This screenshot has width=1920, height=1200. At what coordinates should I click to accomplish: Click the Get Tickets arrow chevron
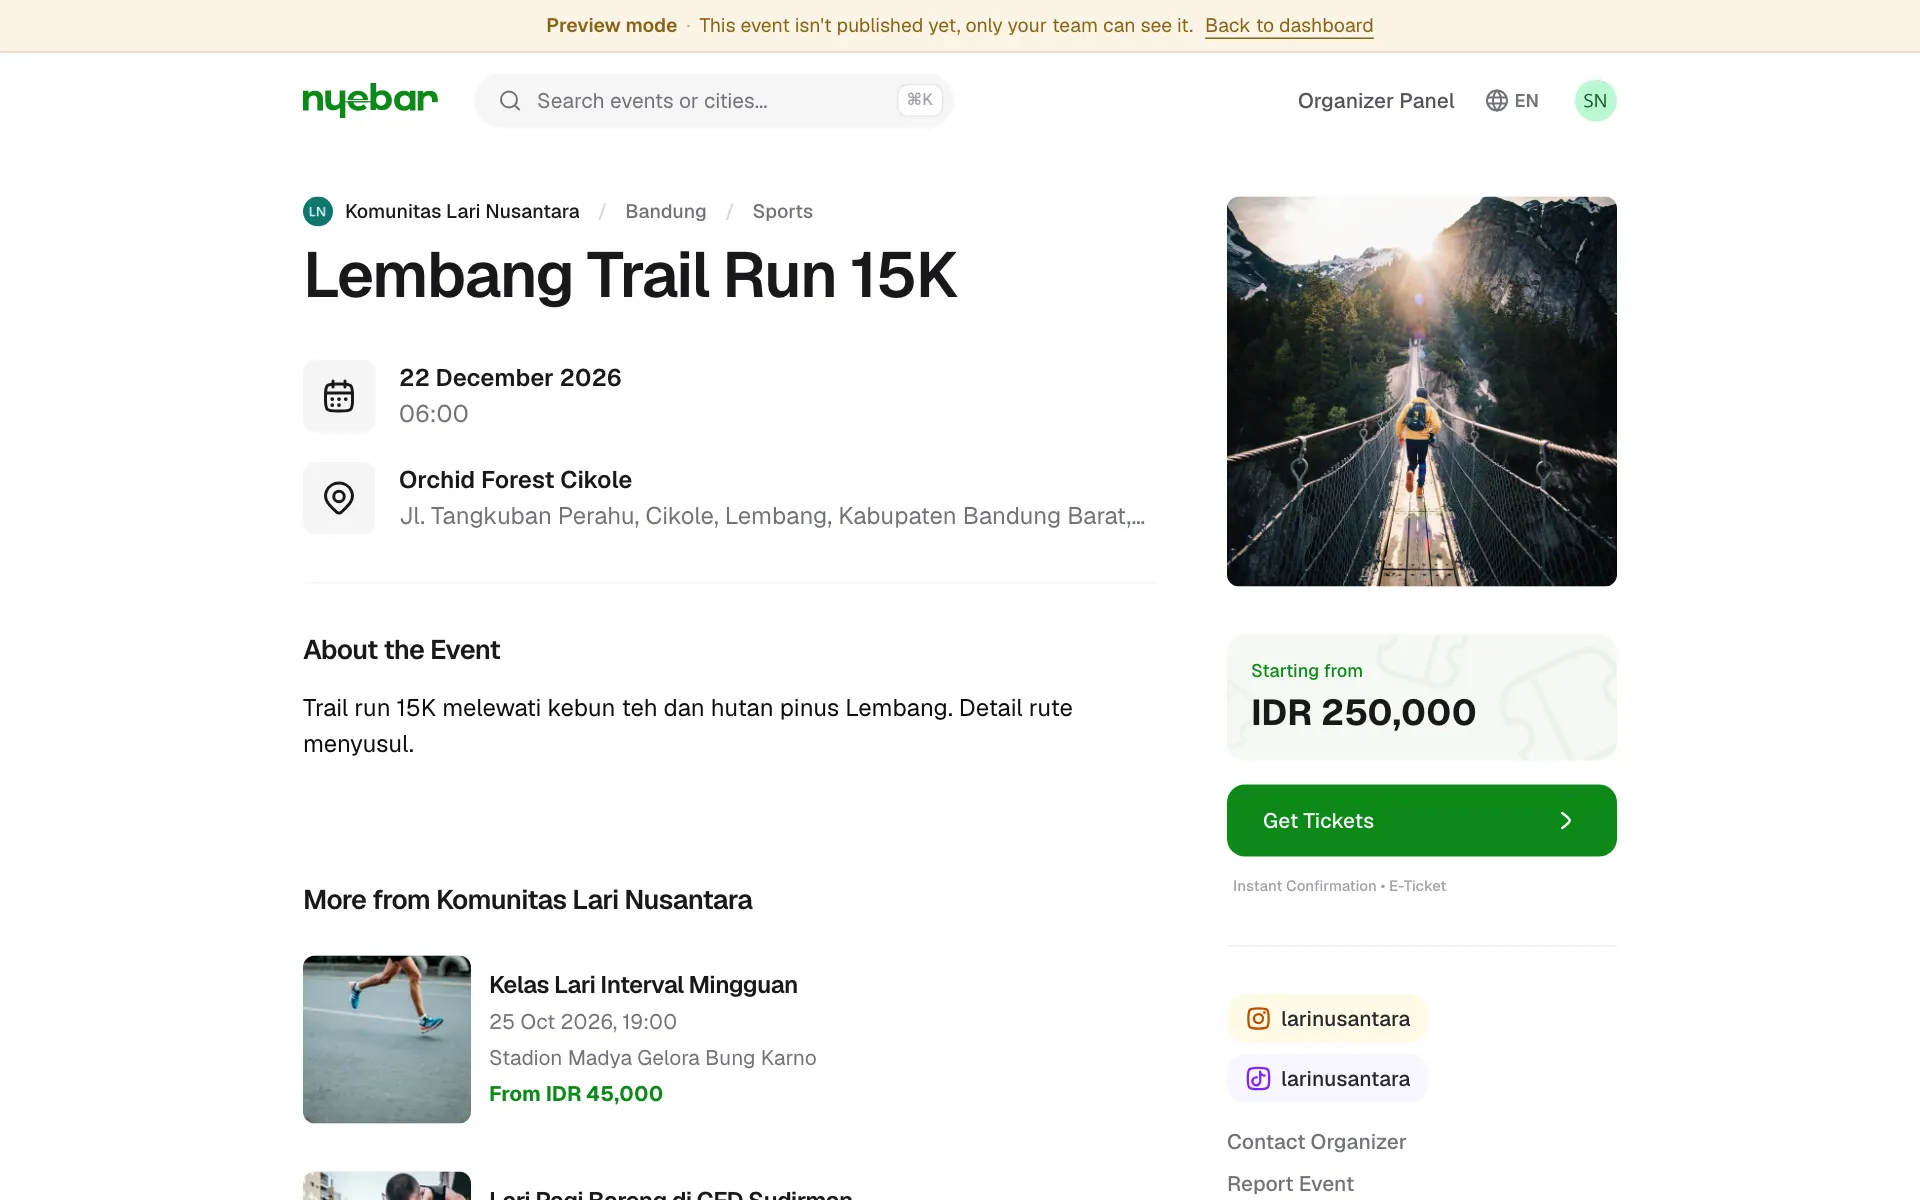(x=1566, y=821)
